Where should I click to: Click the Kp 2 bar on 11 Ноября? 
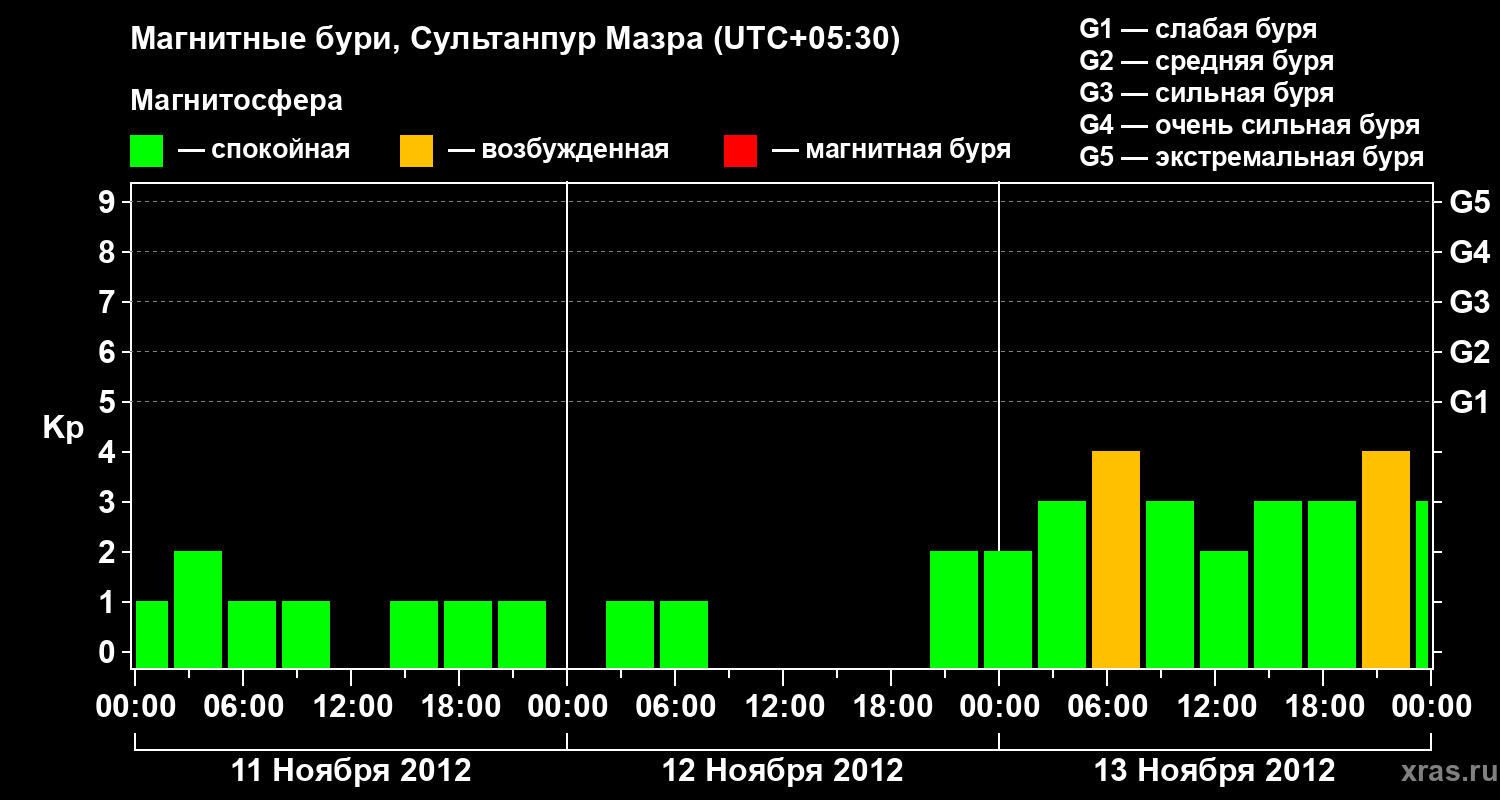coord(198,609)
